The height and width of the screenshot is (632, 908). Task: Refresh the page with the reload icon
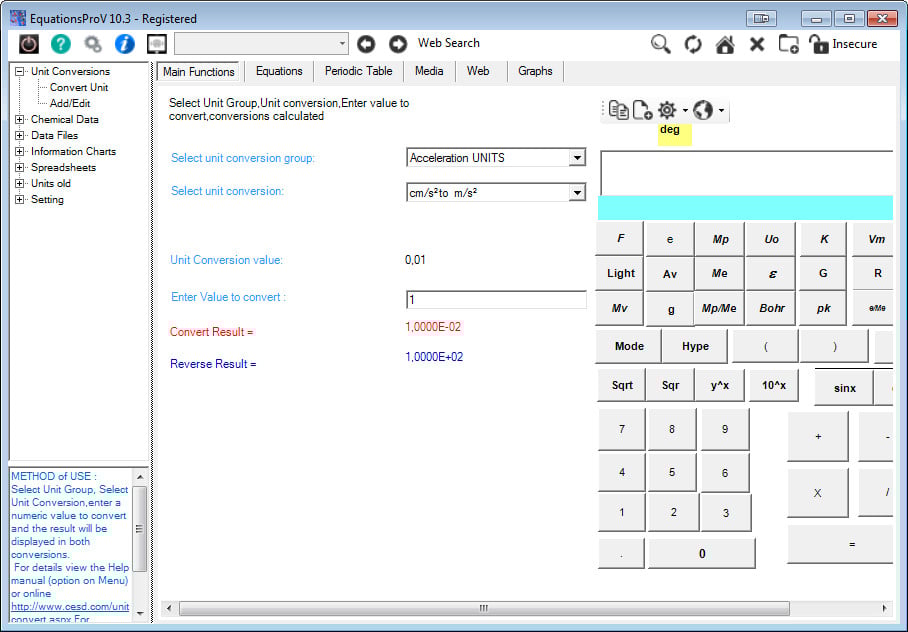tap(693, 44)
